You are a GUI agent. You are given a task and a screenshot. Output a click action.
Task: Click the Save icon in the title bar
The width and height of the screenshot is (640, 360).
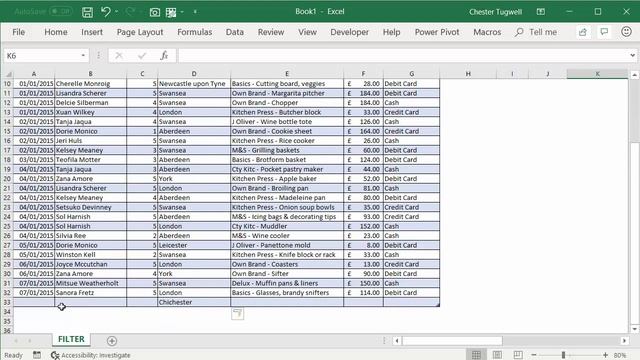point(87,12)
